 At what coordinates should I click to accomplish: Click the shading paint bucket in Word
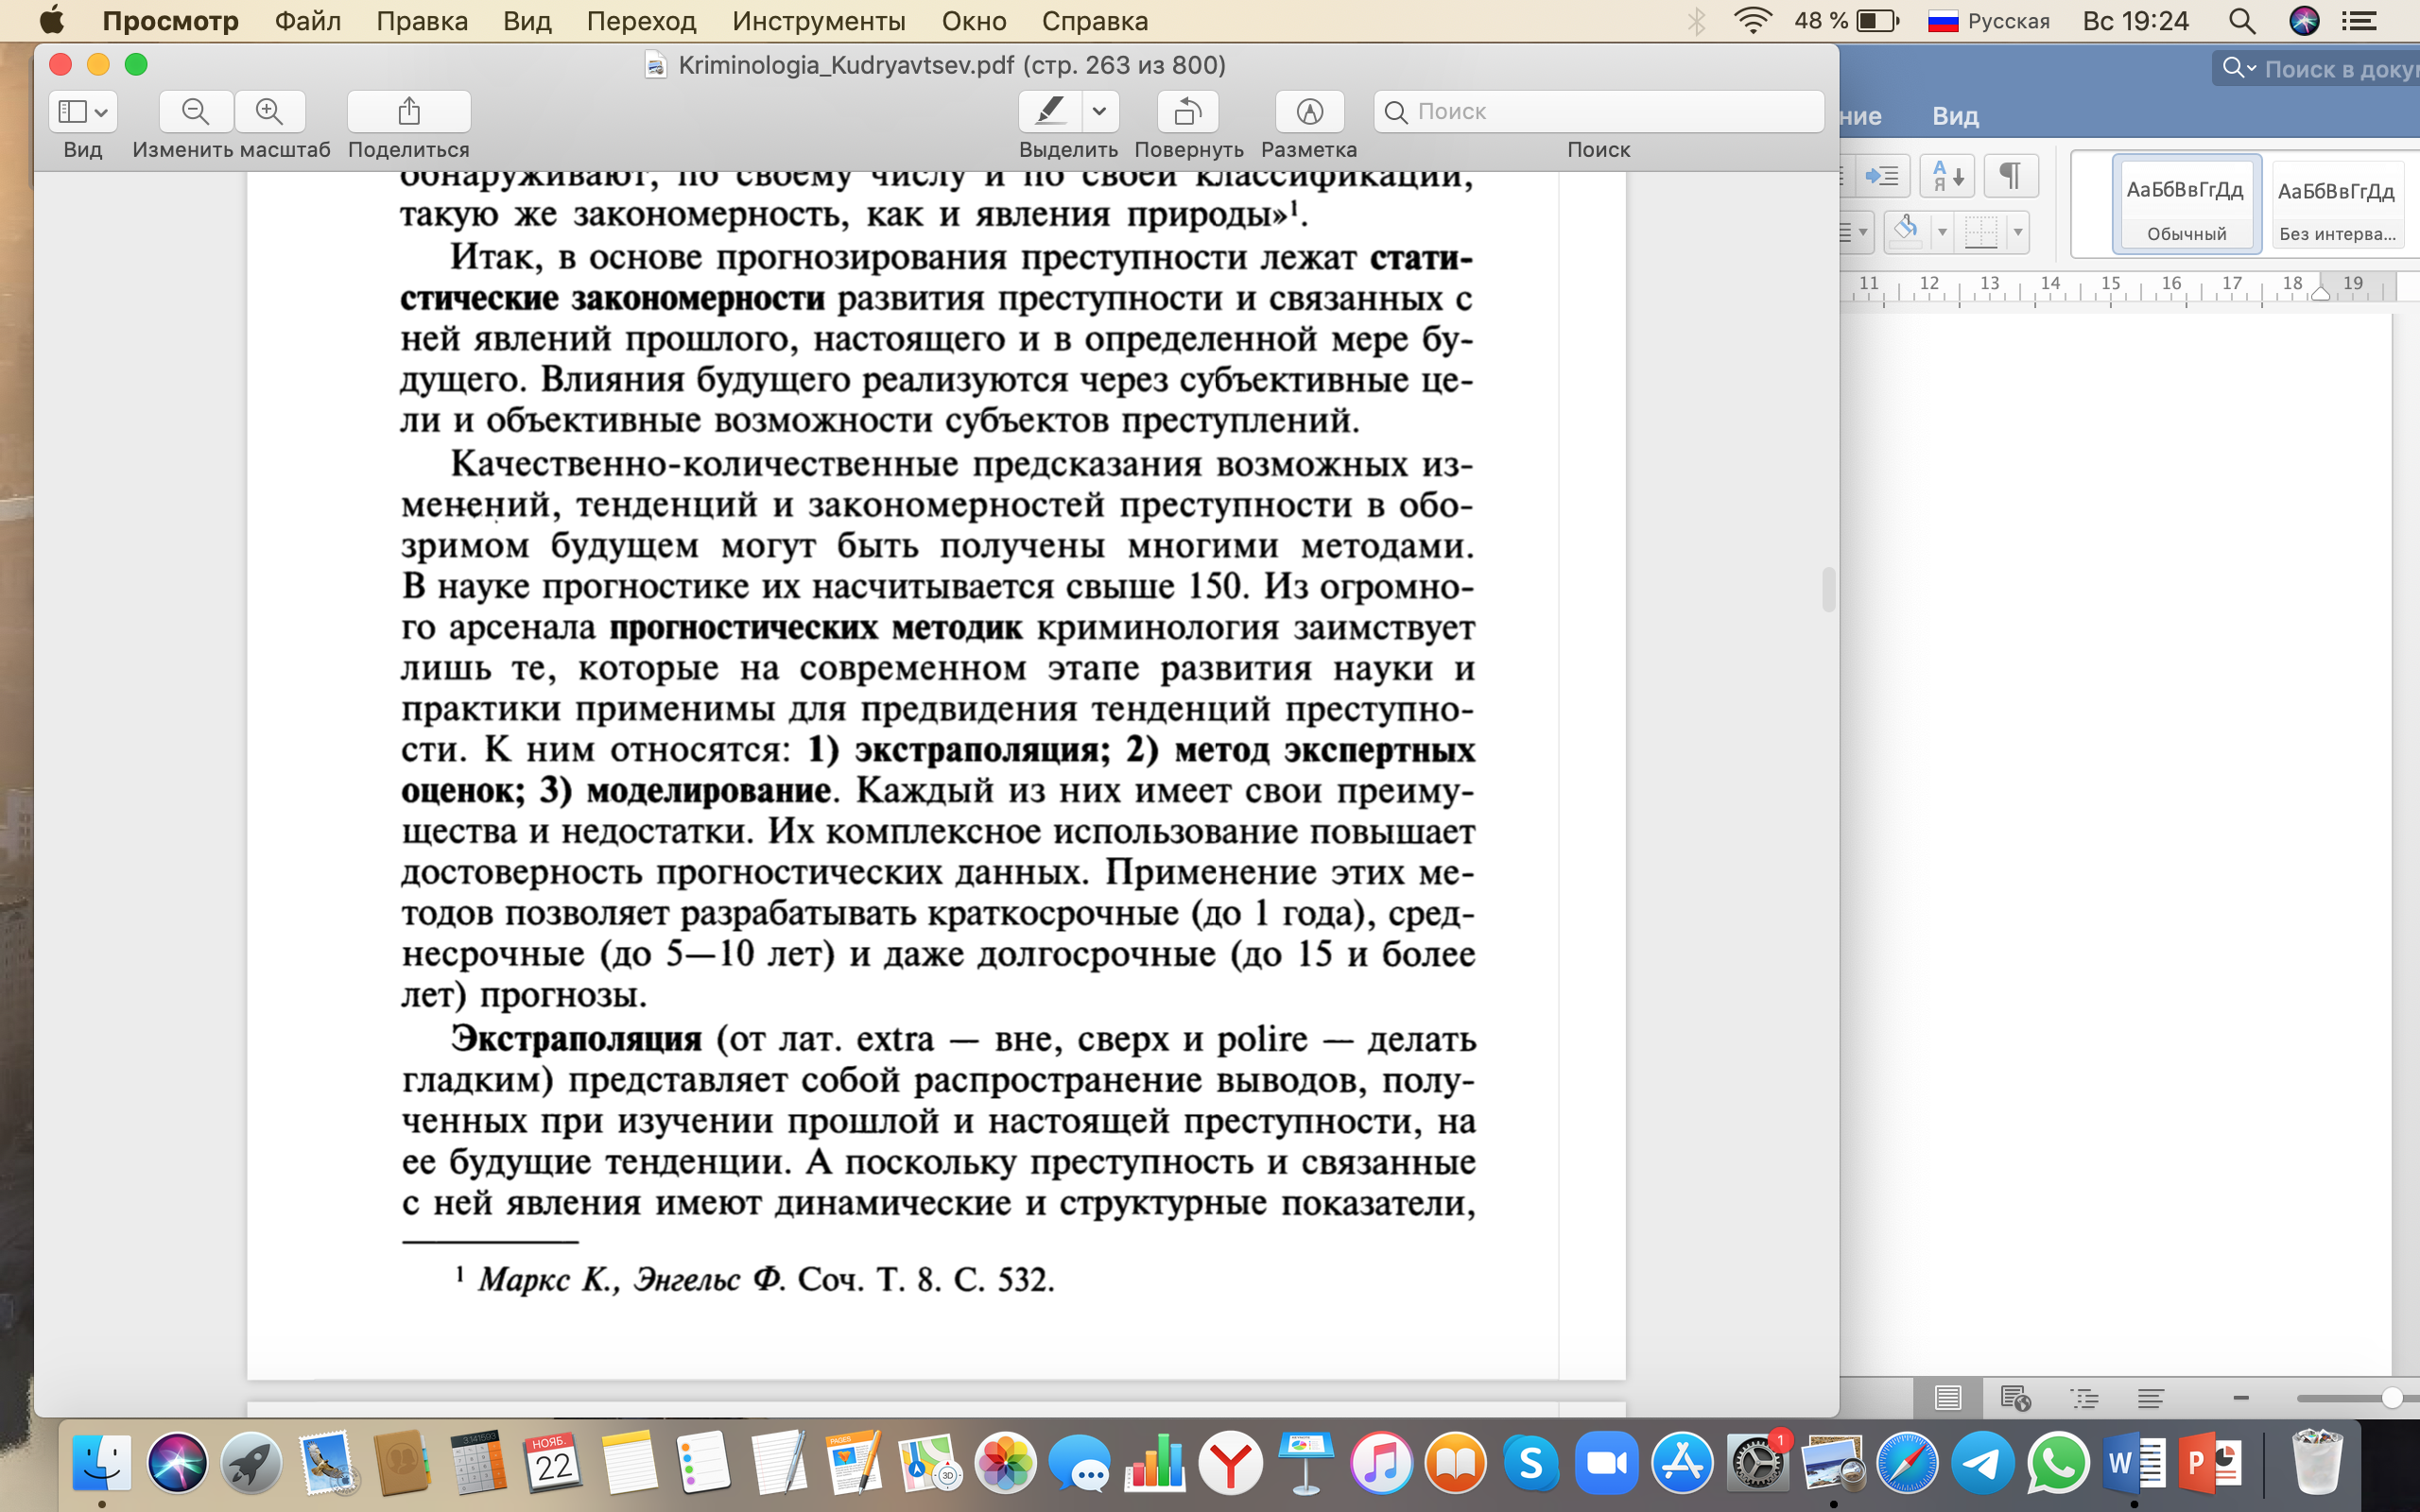1906,232
